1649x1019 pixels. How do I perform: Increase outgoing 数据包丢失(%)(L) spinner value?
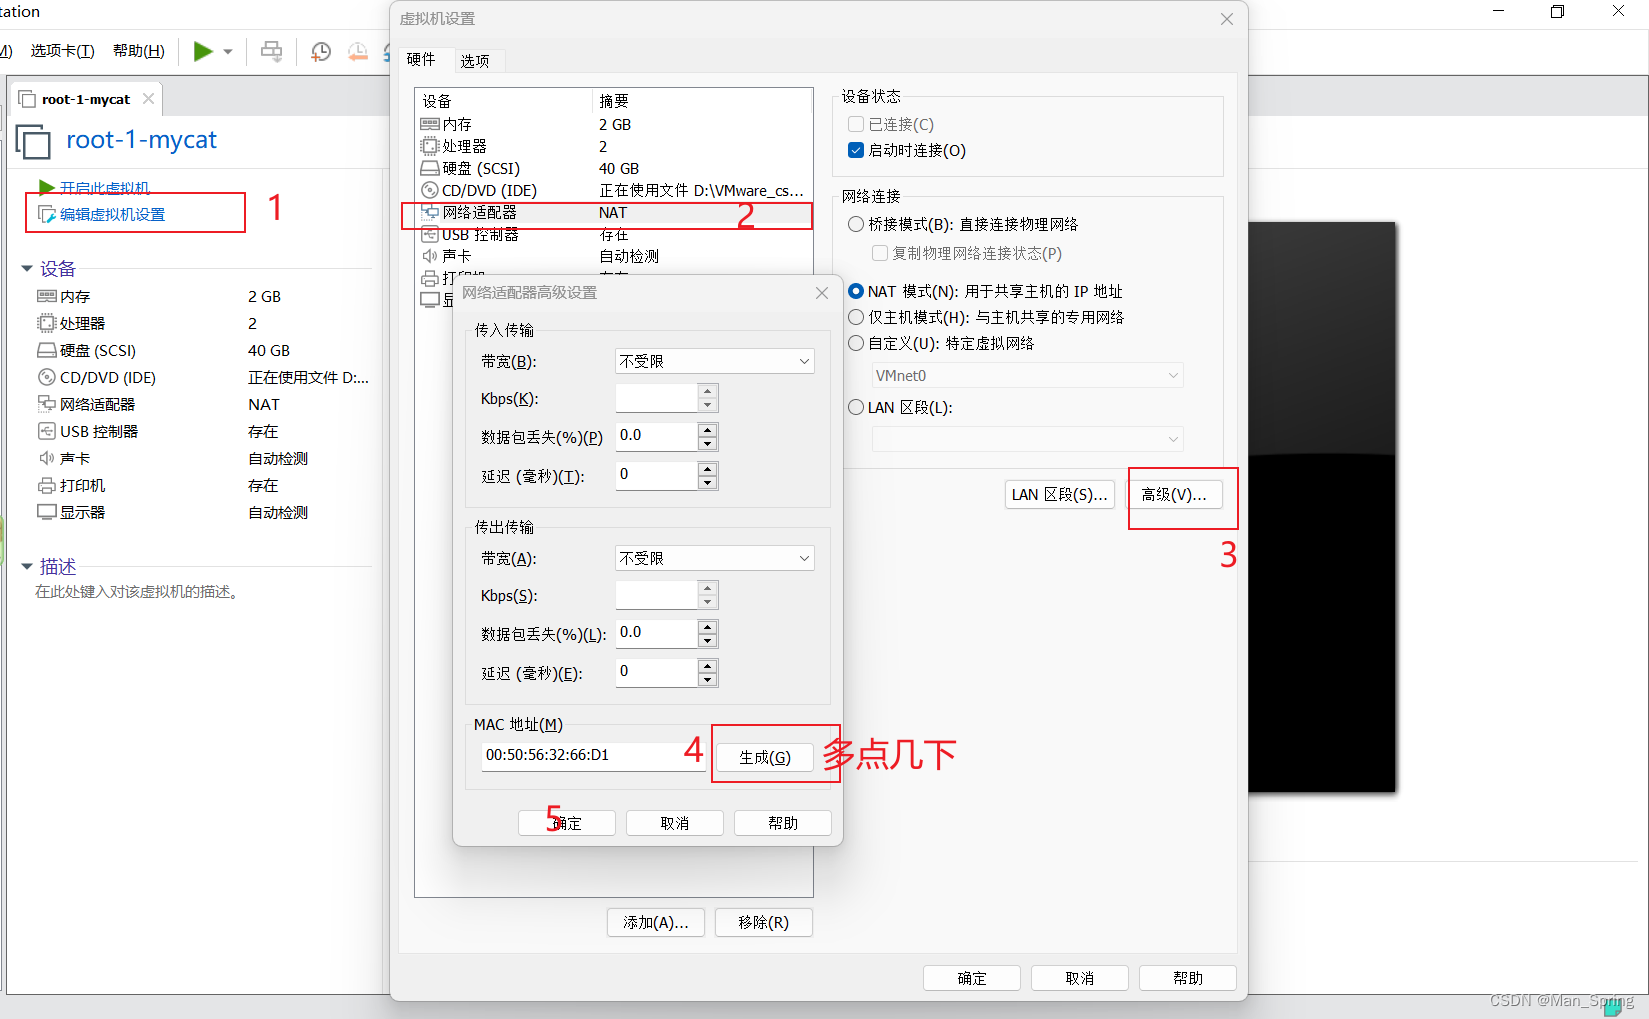[708, 627]
